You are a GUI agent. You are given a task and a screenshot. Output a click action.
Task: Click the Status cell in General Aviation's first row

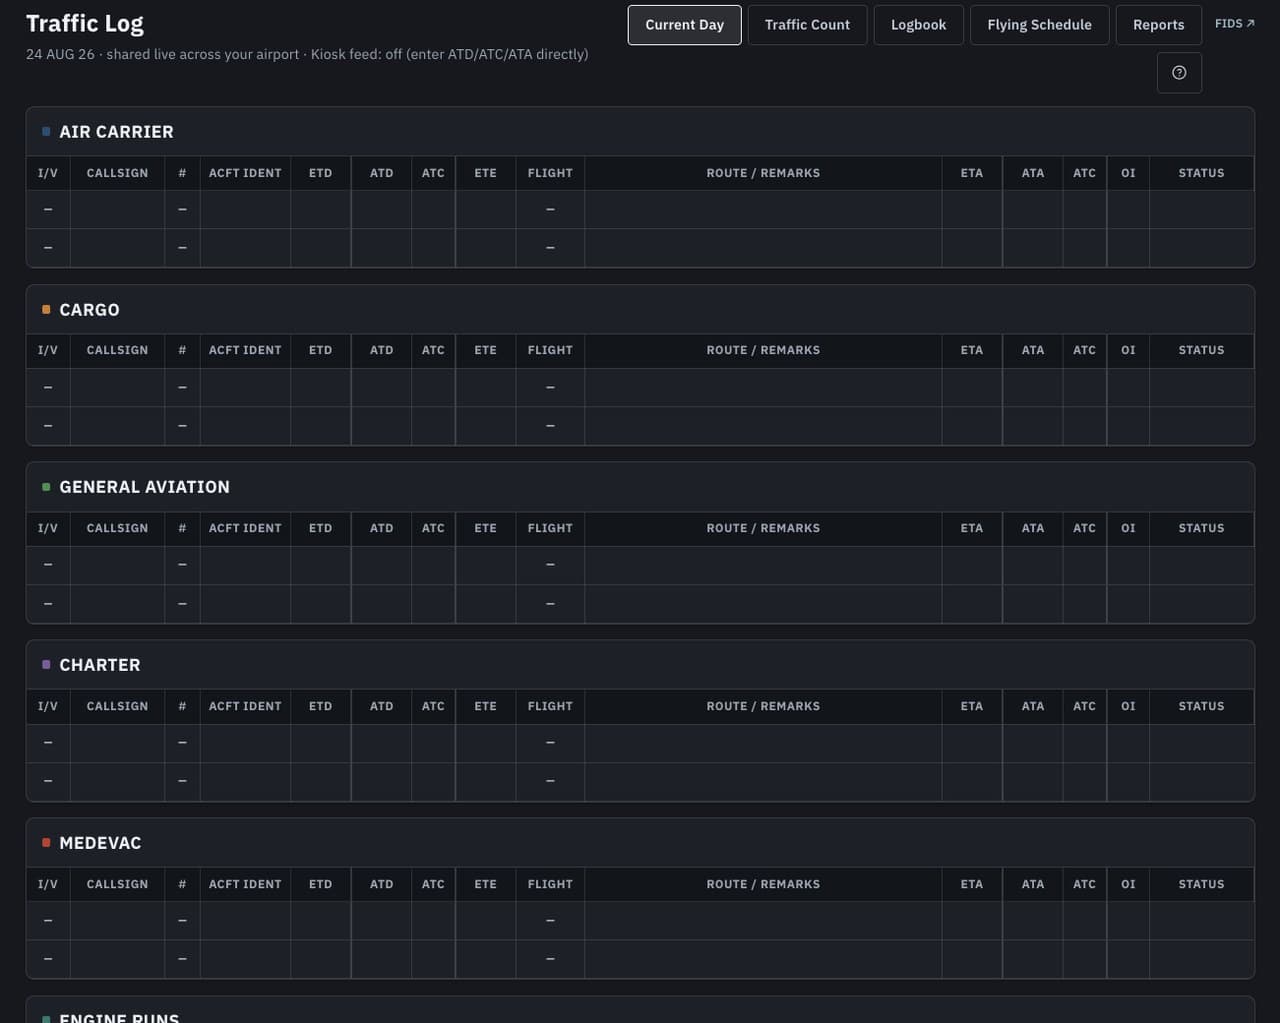pyautogui.click(x=1201, y=565)
